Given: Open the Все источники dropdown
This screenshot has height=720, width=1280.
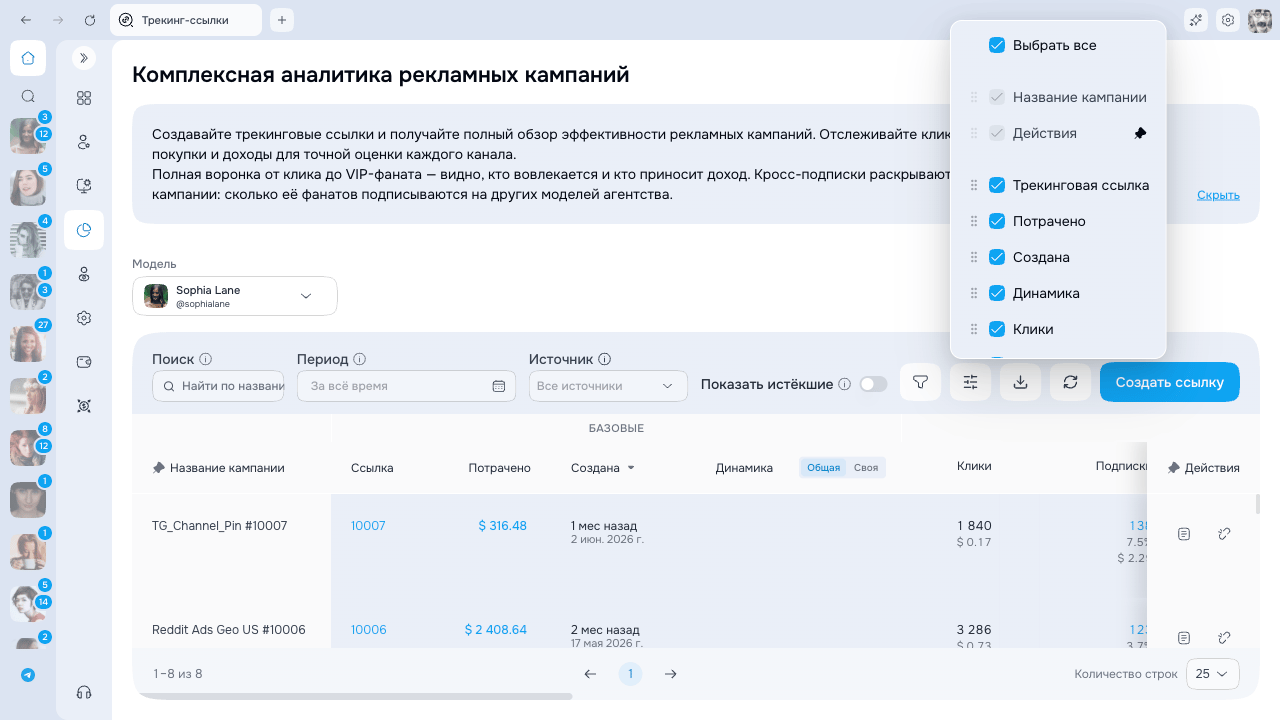Looking at the screenshot, I should [x=608, y=386].
